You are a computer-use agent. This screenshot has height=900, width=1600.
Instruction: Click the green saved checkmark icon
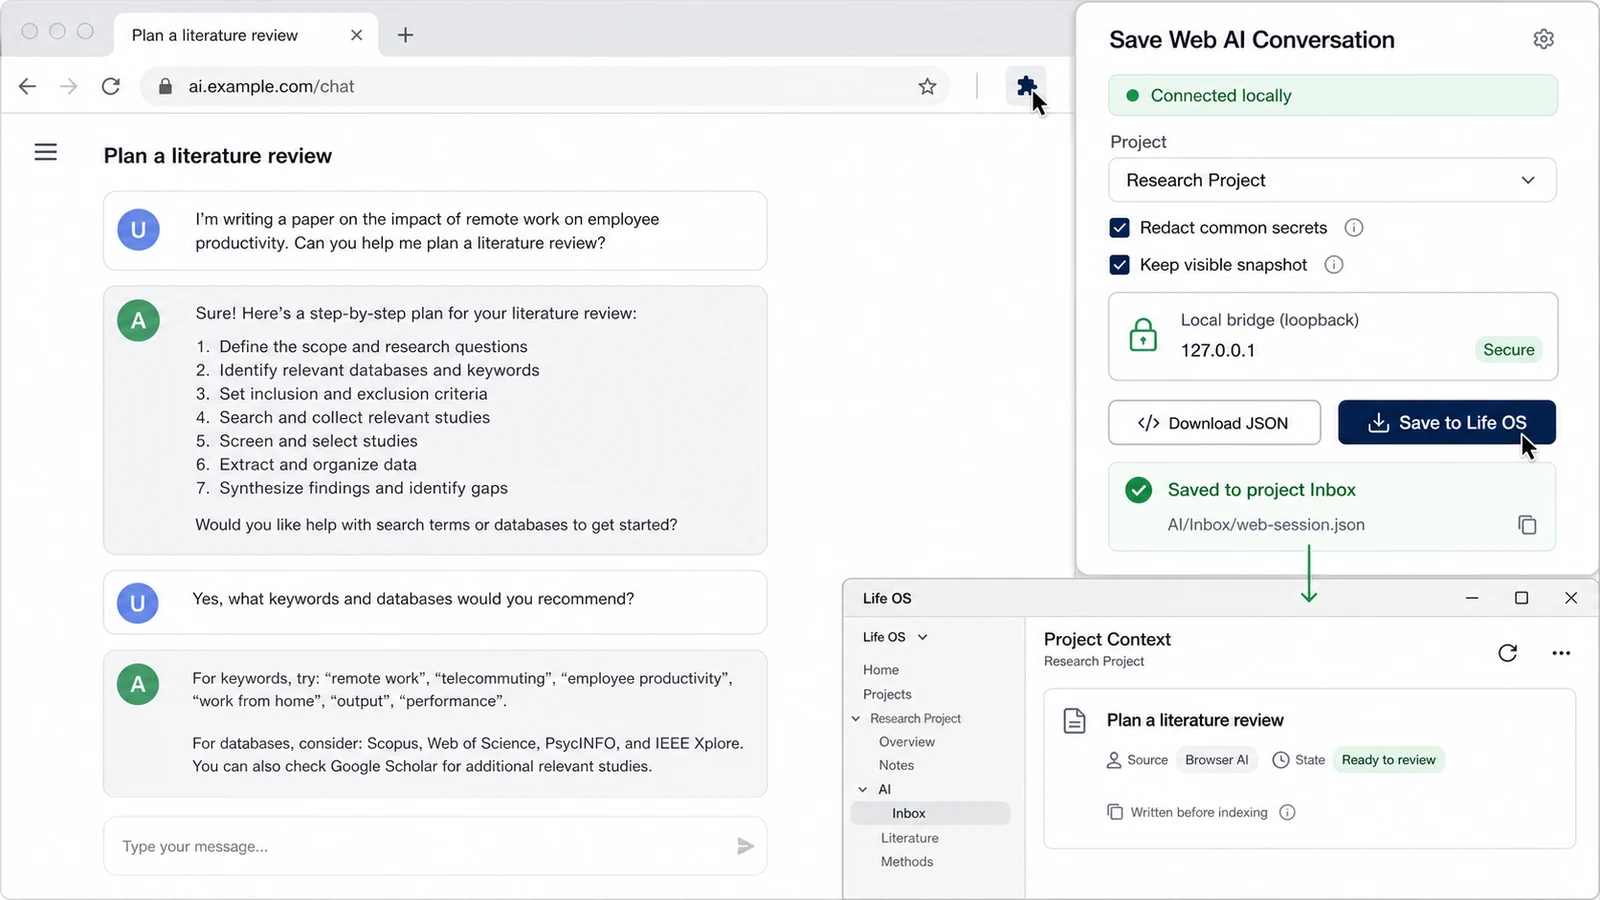[1139, 490]
